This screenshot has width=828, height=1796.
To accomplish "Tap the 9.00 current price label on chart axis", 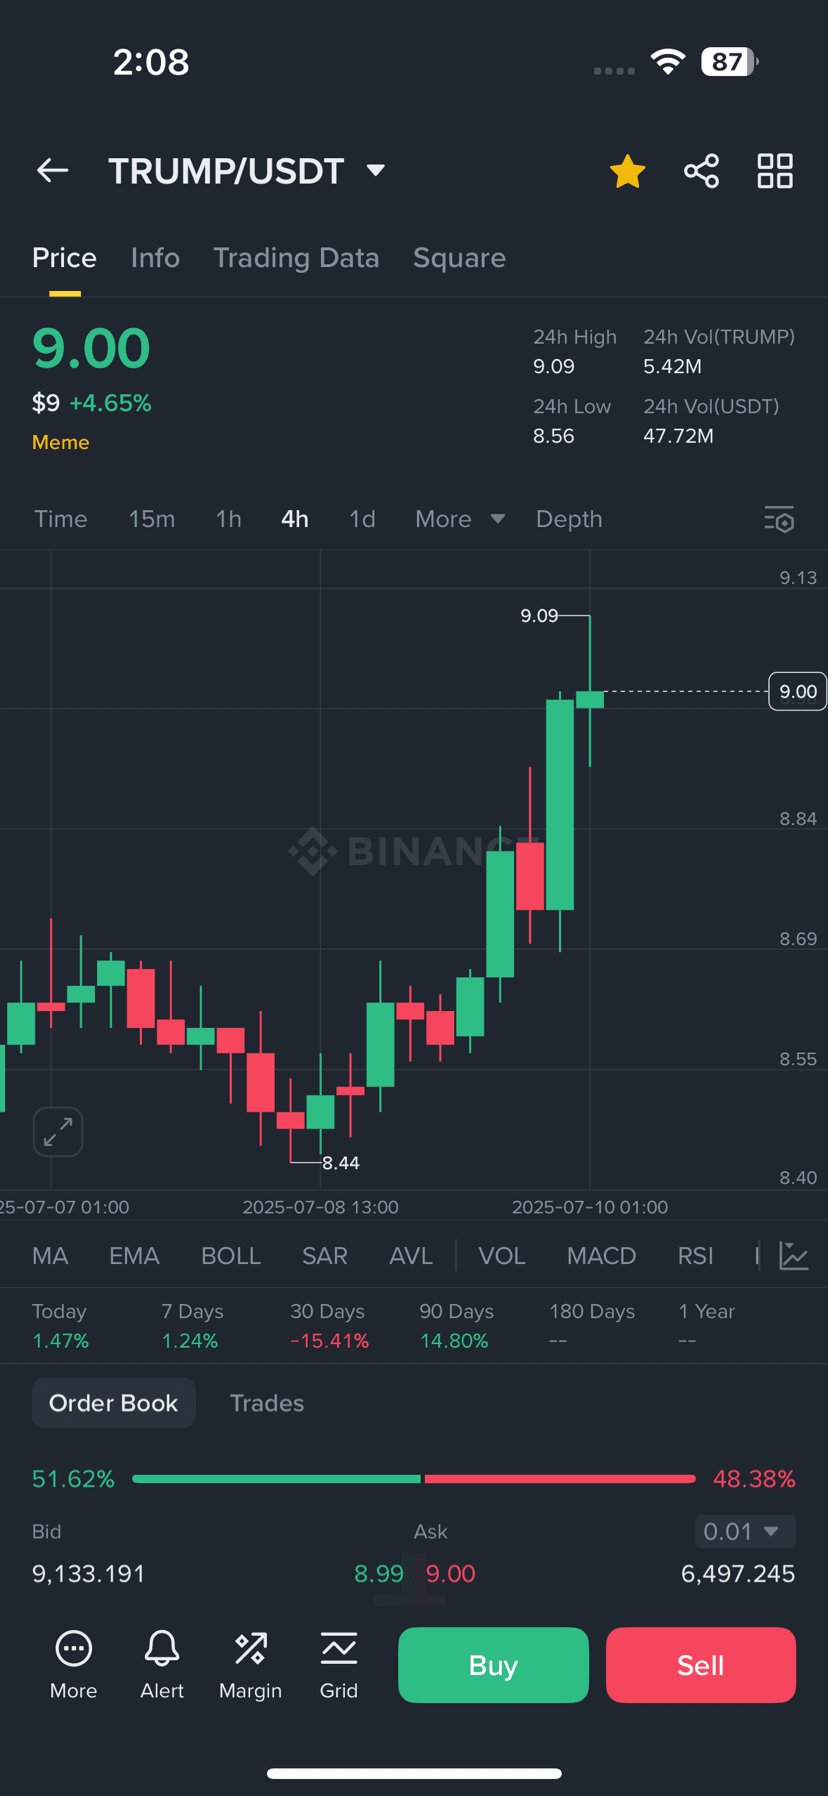I will (797, 691).
